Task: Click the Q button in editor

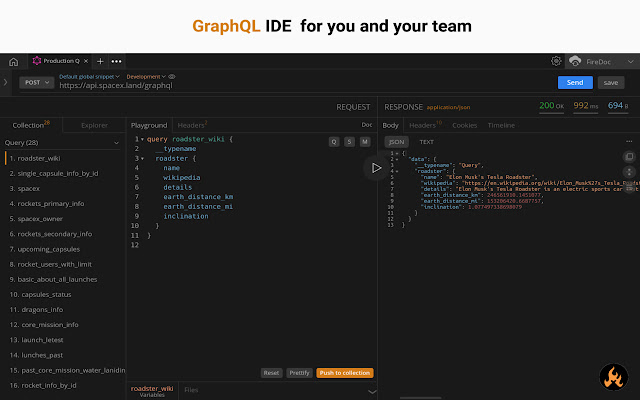Action: pos(334,141)
